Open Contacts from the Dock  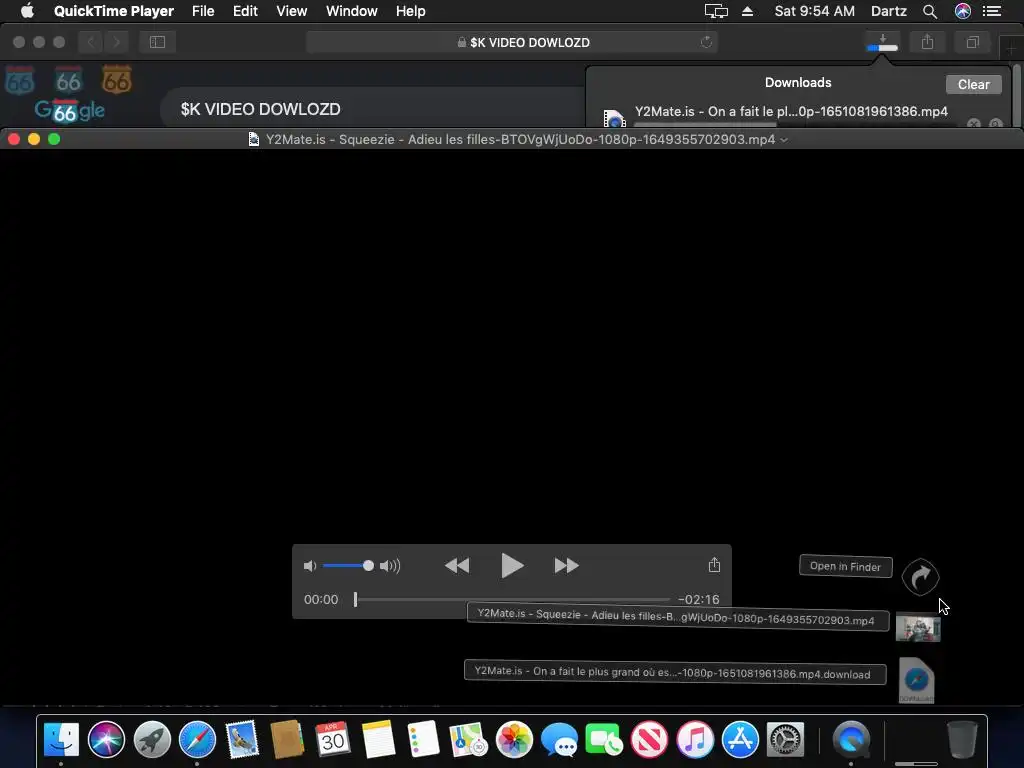[x=287, y=739]
